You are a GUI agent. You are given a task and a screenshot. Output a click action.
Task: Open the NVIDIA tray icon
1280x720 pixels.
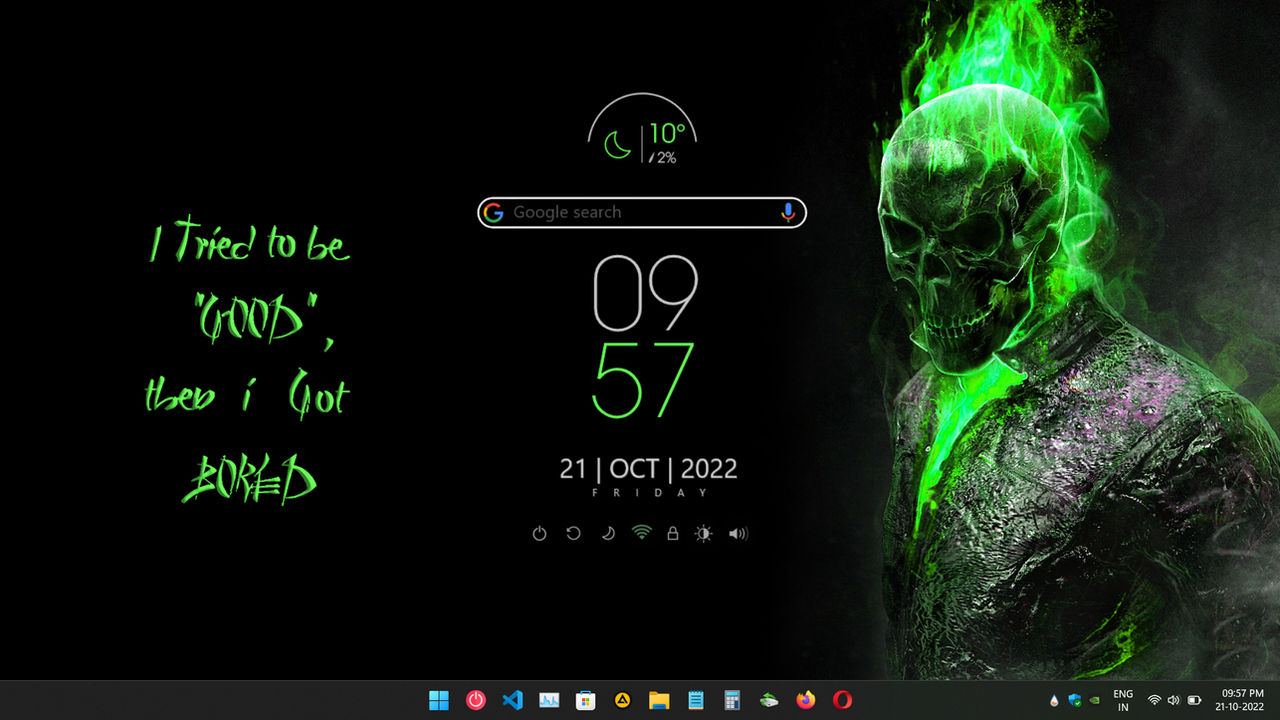pos(1096,700)
